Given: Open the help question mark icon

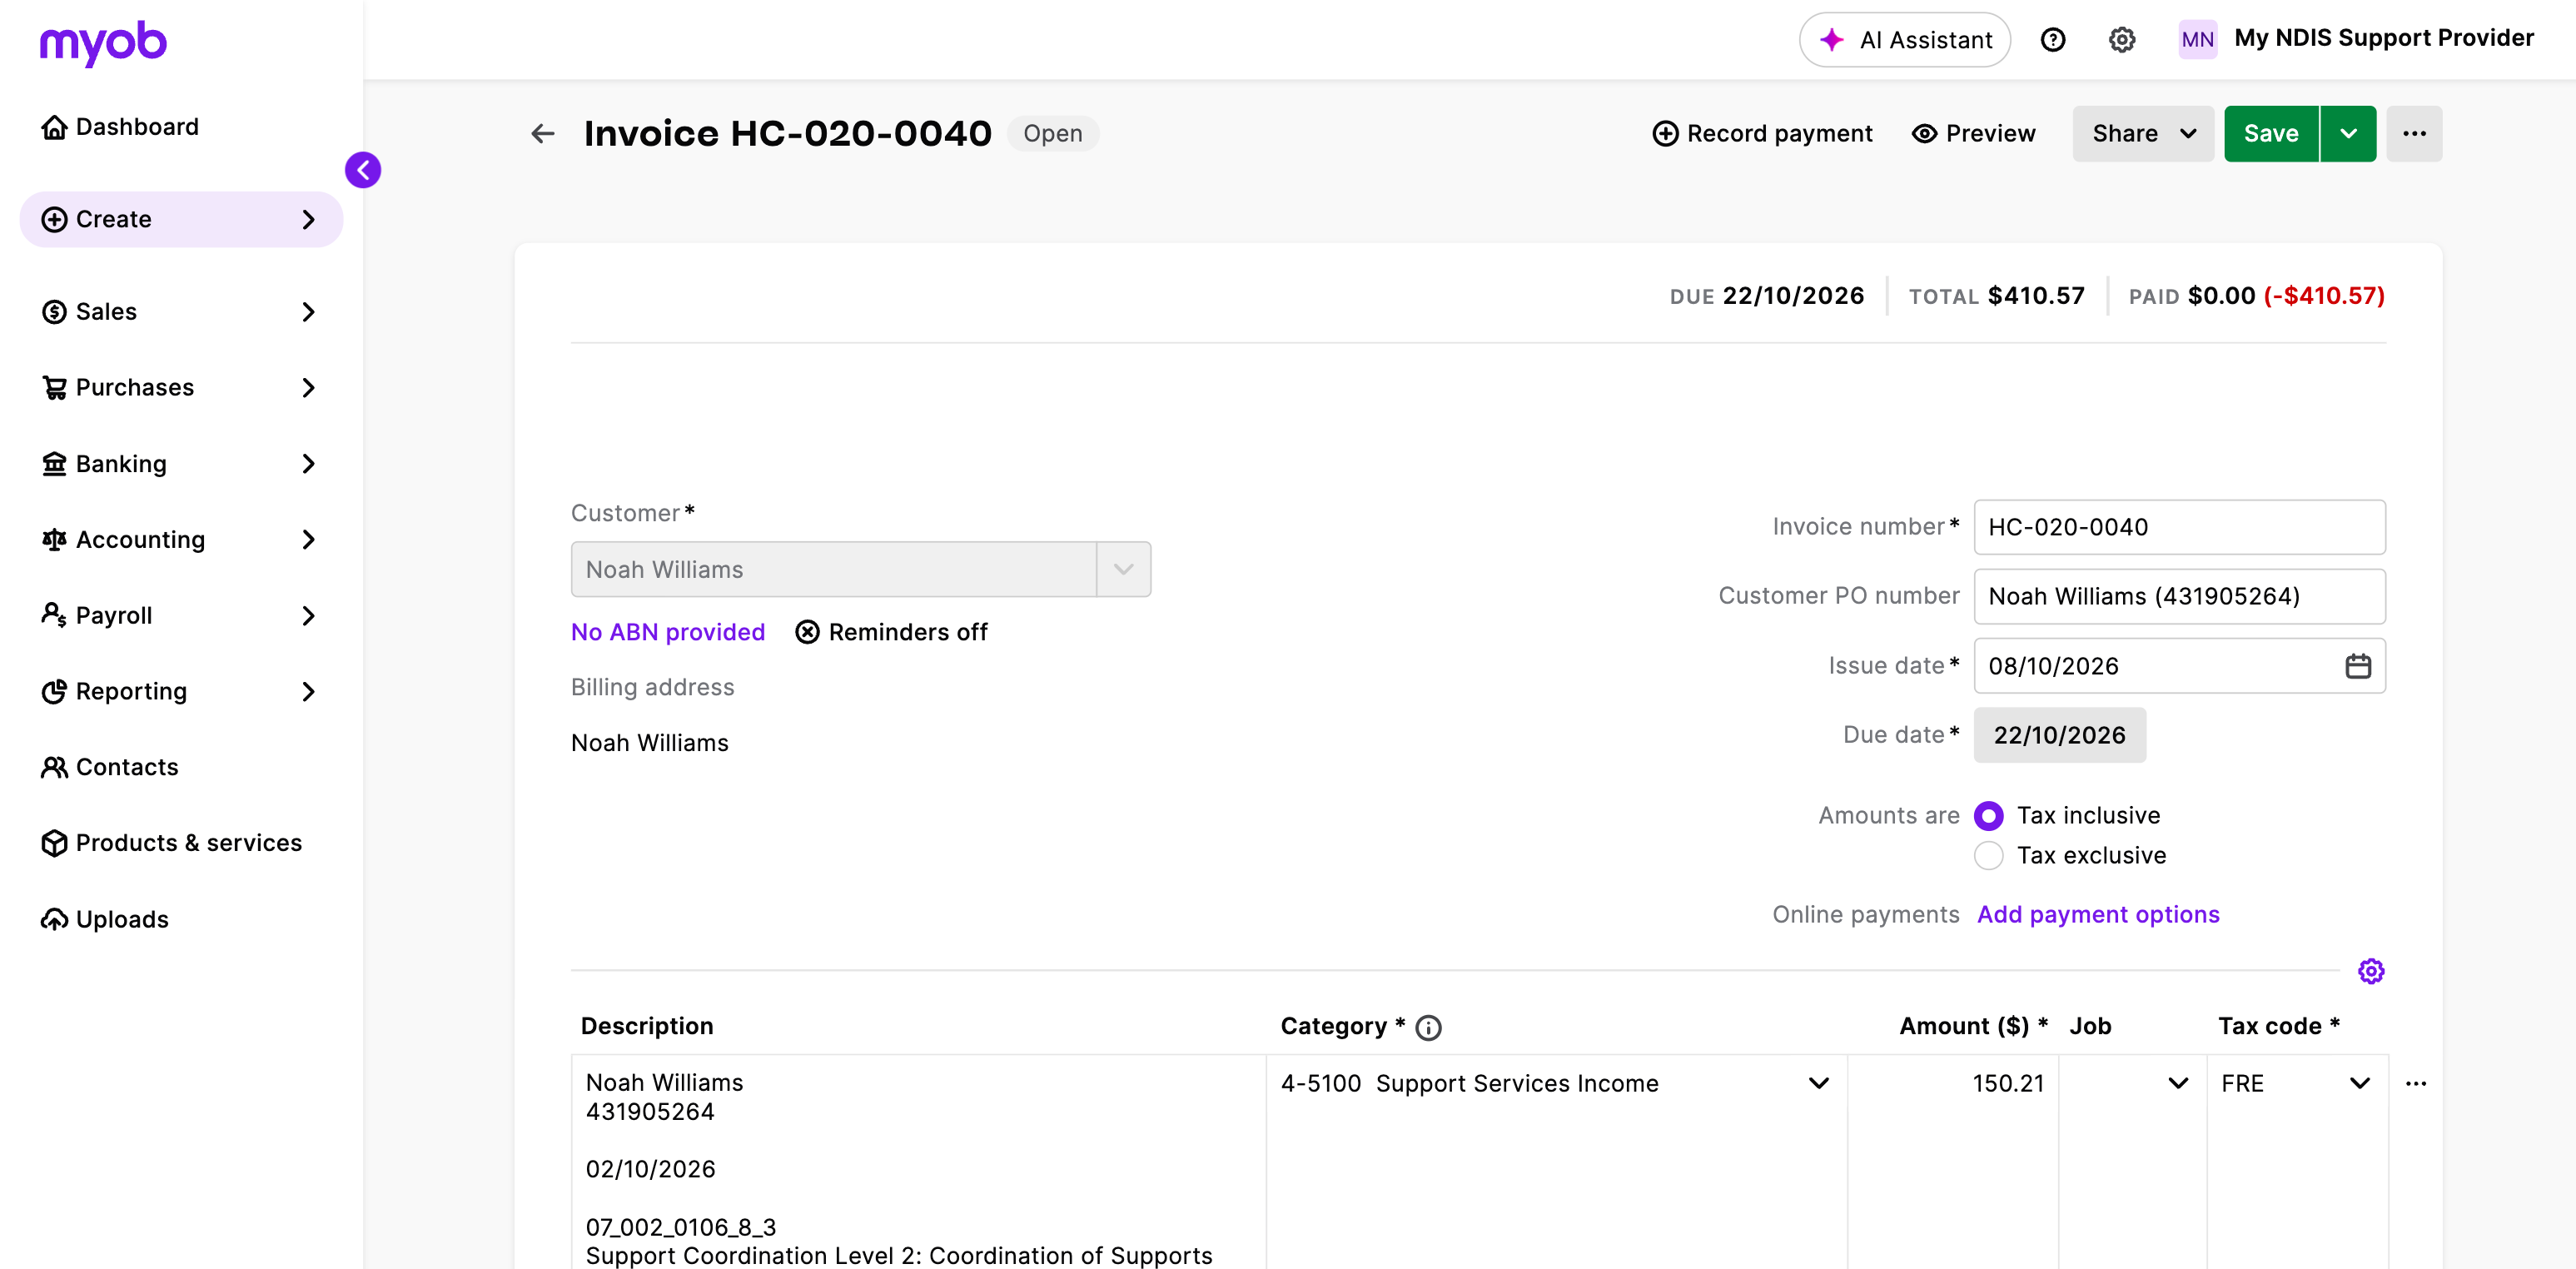Looking at the screenshot, I should (x=2053, y=40).
